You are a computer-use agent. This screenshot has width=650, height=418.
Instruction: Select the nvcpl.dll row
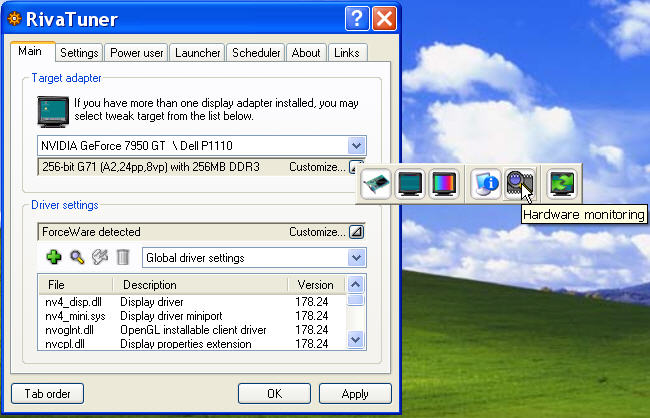[192, 344]
